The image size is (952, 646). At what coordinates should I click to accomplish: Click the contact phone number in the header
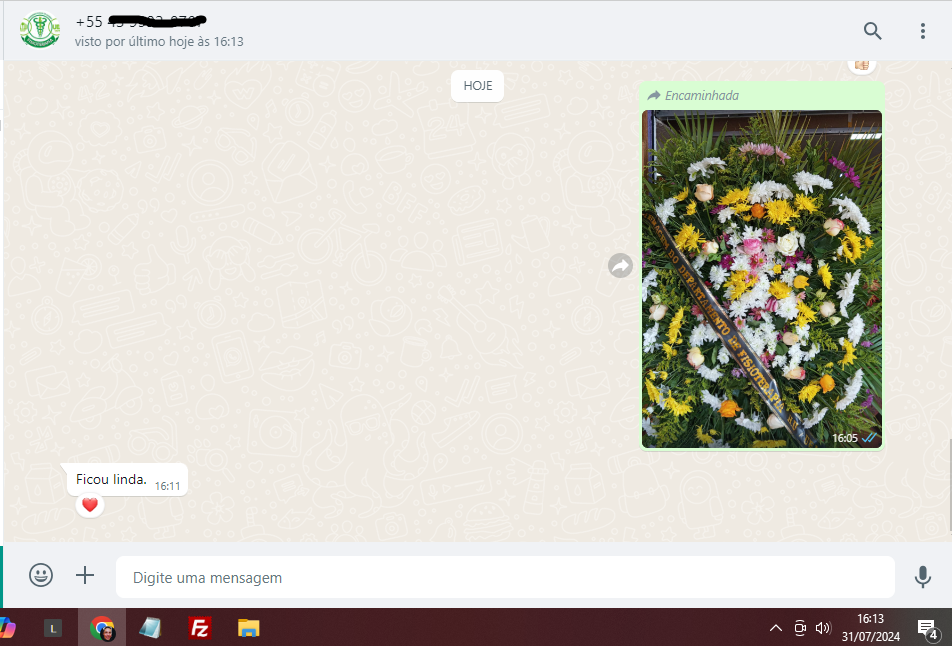point(141,22)
